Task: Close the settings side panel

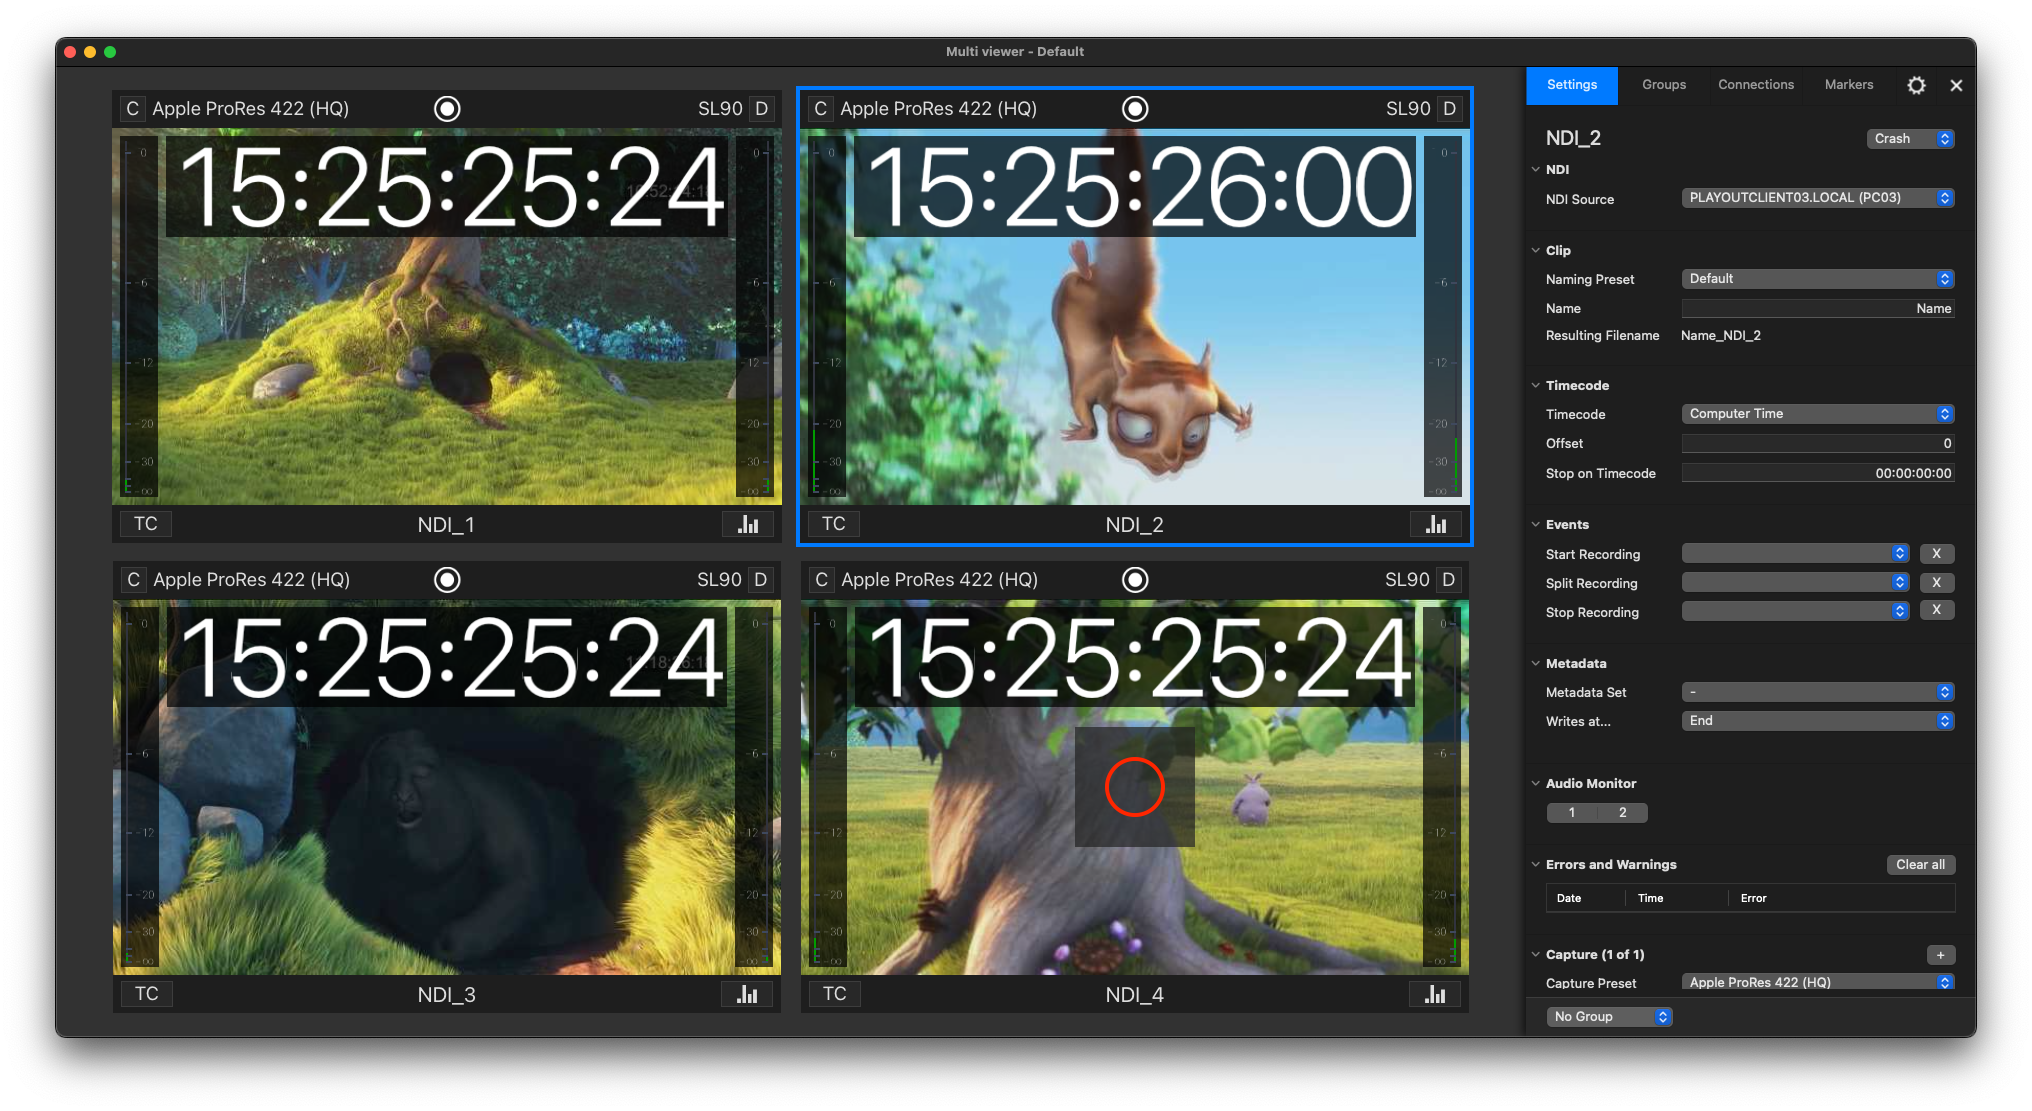Action: coord(1956,85)
